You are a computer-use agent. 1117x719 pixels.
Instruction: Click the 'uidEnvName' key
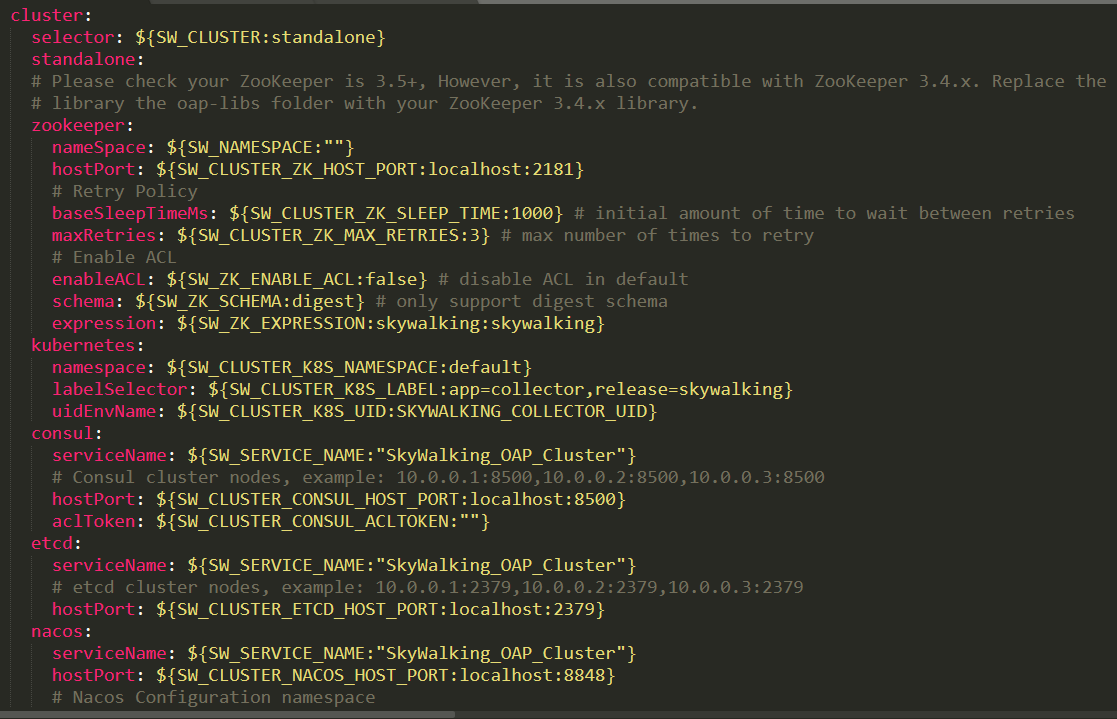click(104, 412)
